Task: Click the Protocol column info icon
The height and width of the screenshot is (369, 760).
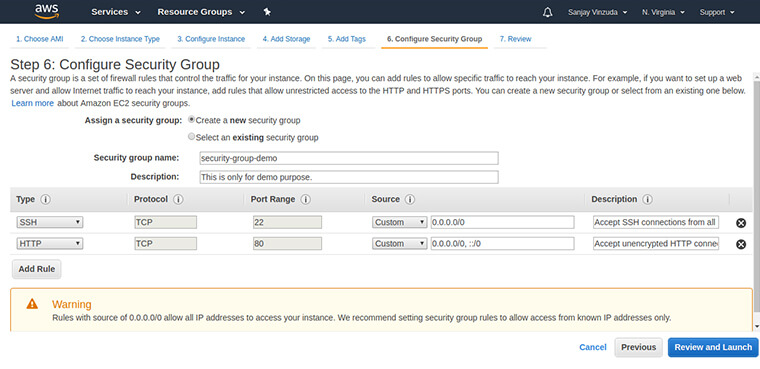Action: point(178,199)
